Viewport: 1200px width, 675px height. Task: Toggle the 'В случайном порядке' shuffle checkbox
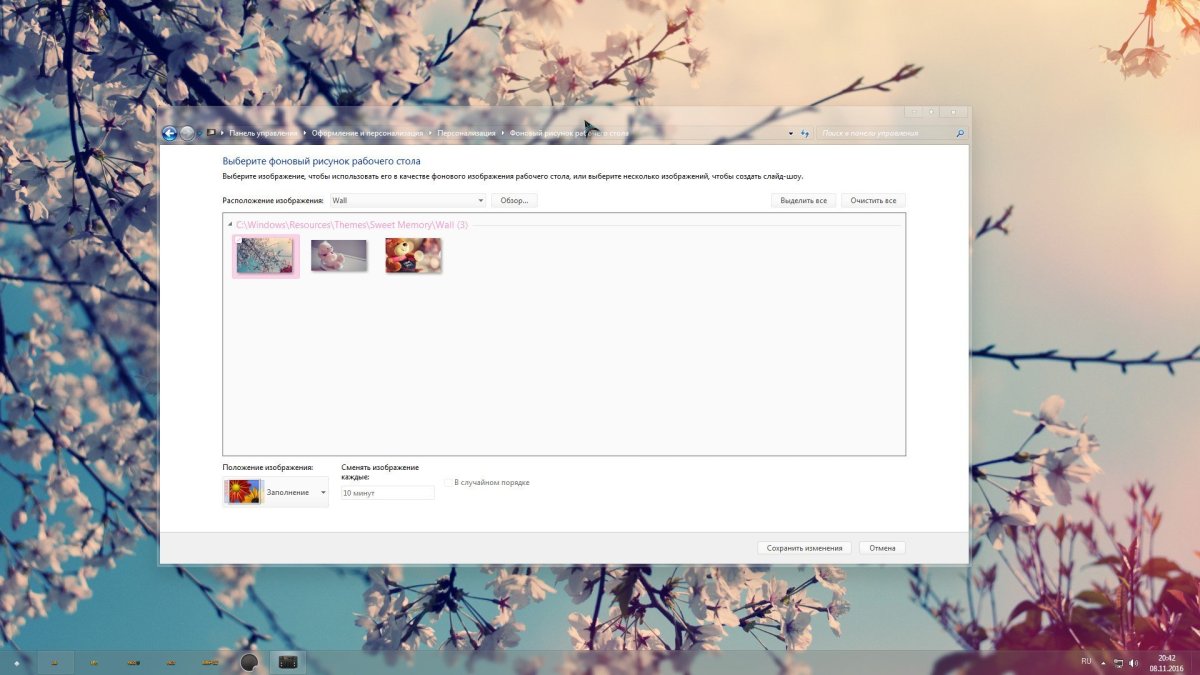449,483
